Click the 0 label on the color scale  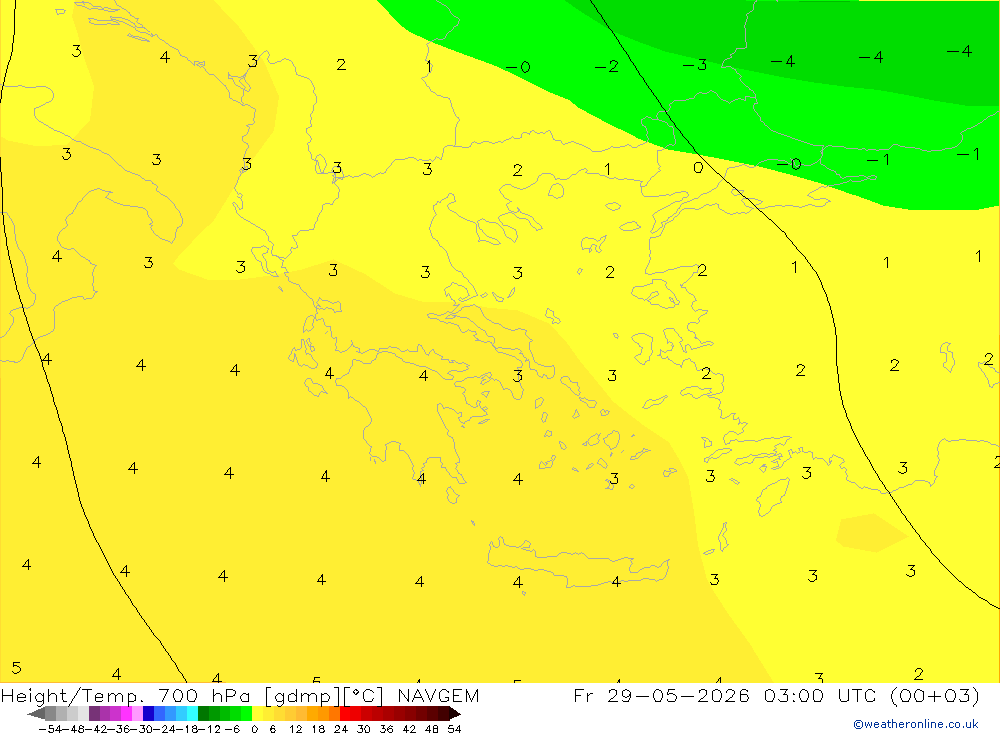254,729
